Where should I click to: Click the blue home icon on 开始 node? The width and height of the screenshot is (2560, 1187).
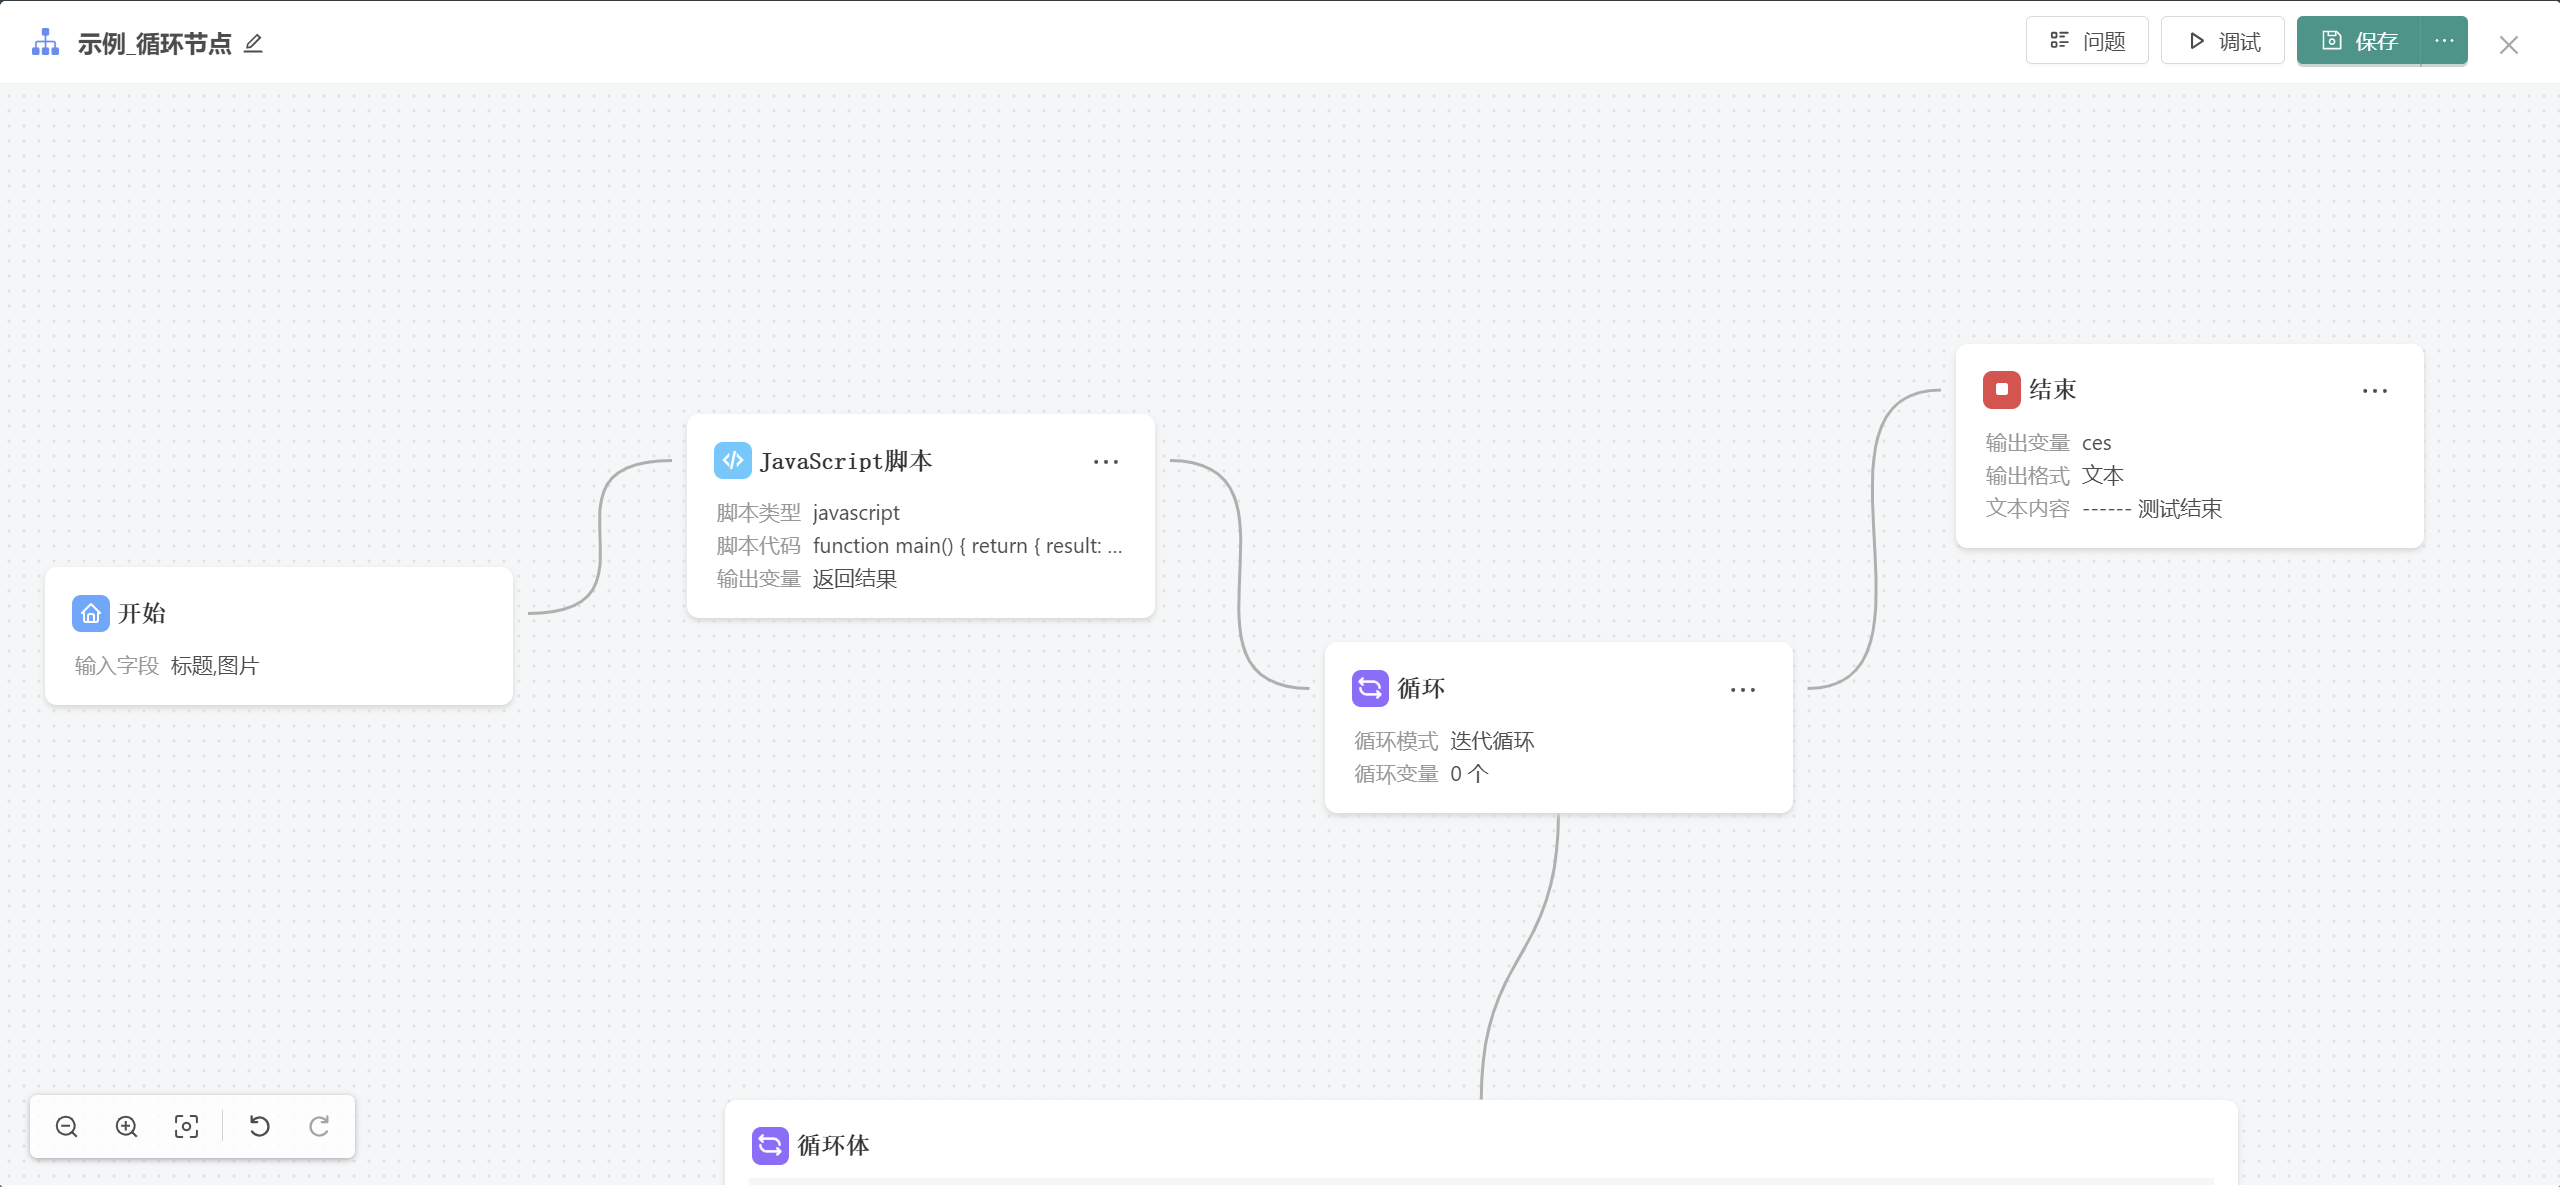point(91,614)
